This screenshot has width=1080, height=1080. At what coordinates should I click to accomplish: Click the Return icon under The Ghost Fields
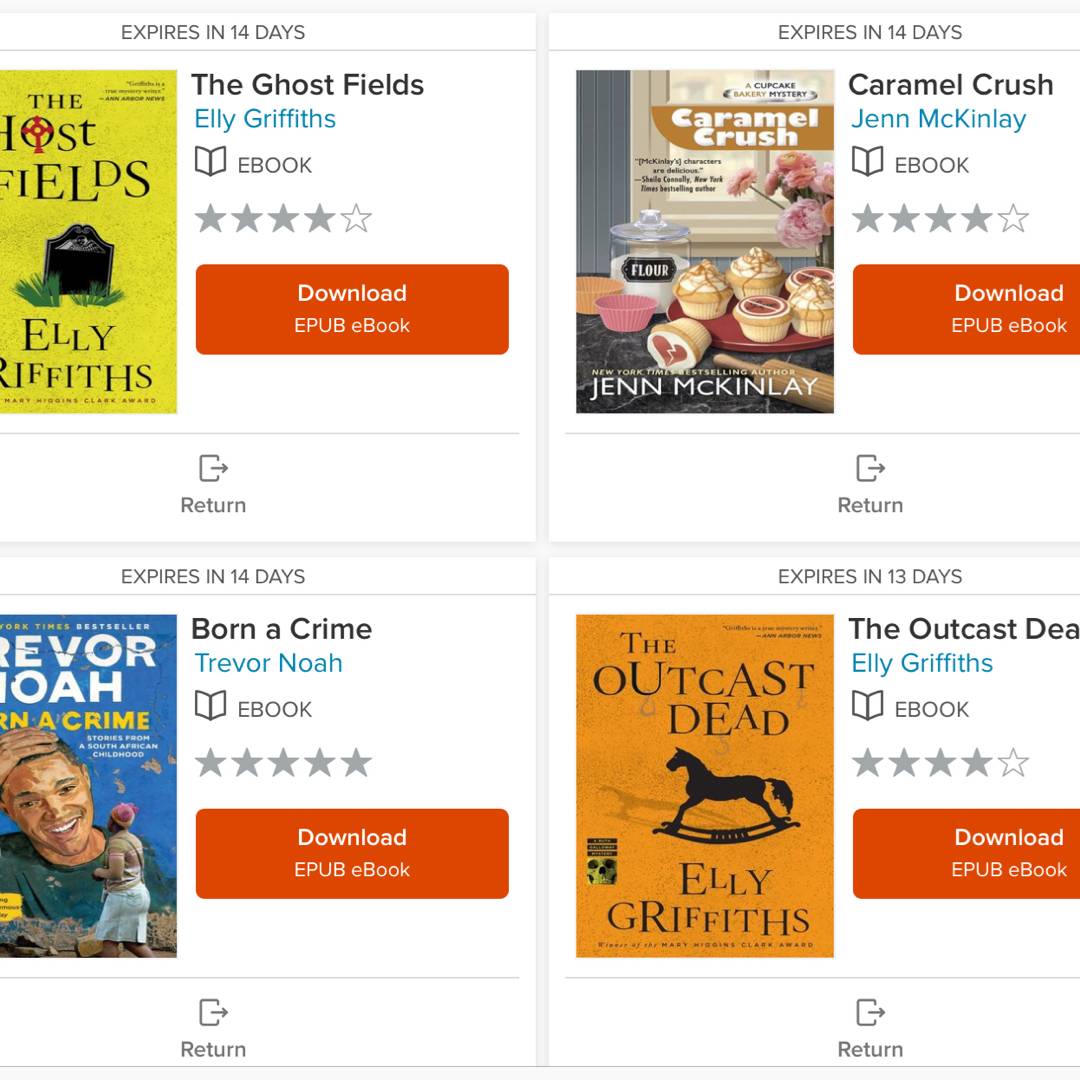(x=213, y=468)
